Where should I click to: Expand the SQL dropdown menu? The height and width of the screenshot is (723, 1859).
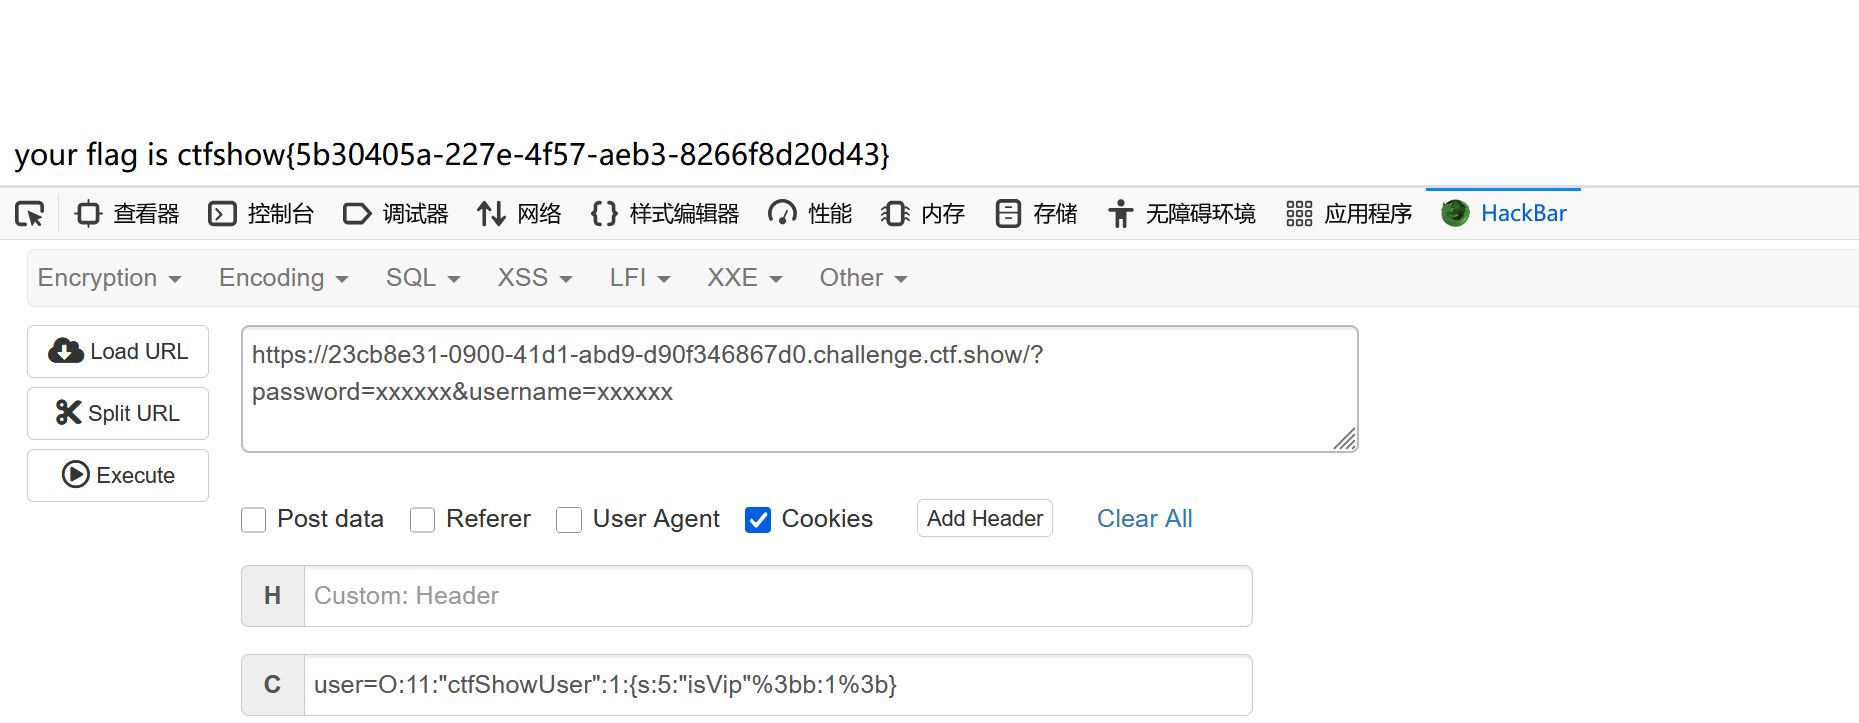tap(422, 277)
